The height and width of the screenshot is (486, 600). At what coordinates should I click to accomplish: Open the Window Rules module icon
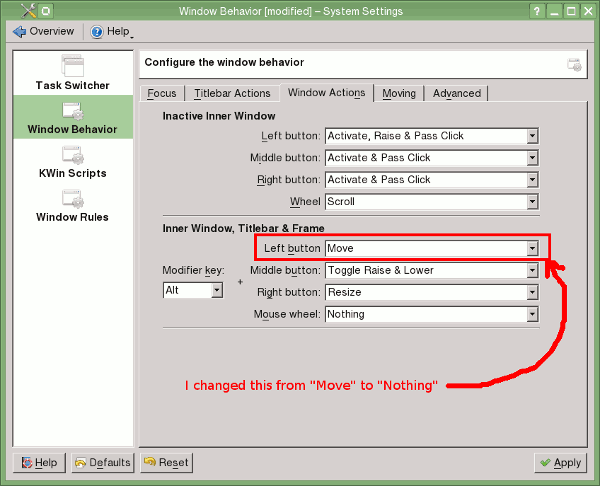tap(73, 199)
